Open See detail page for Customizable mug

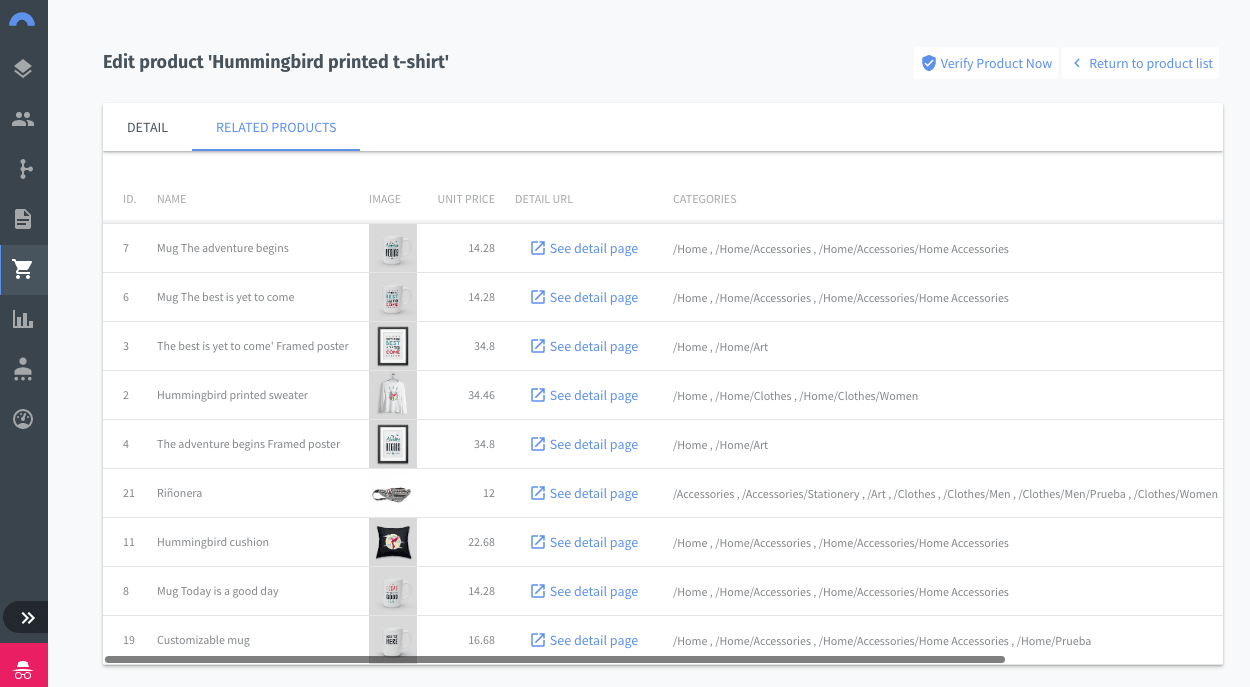pos(584,640)
